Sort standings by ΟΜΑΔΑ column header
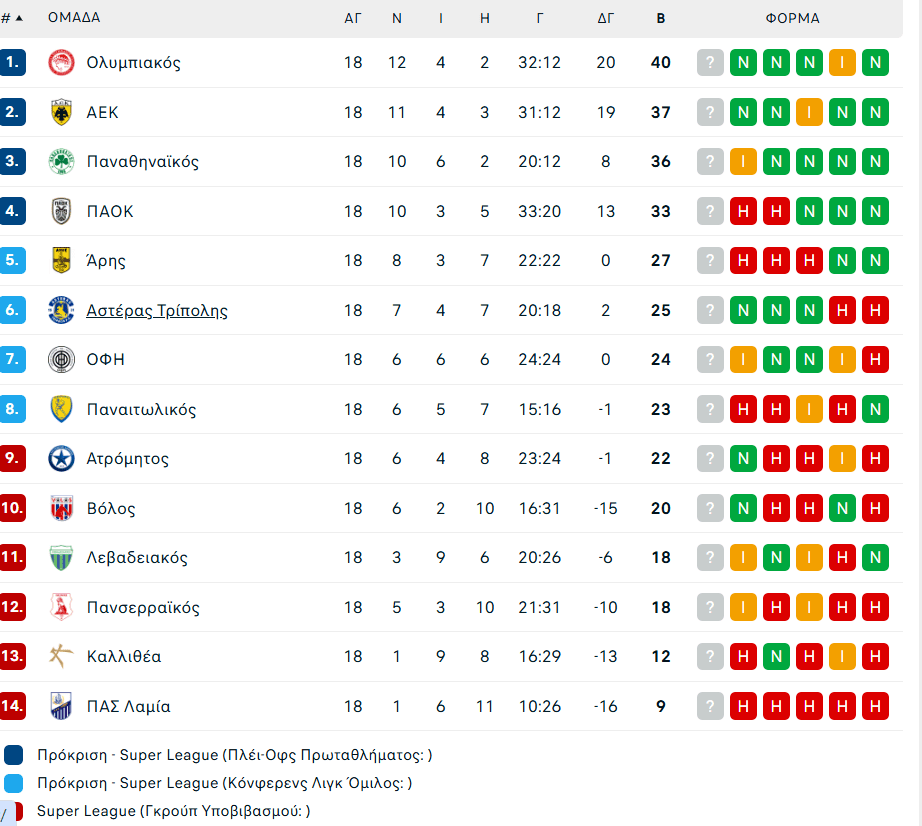The height and width of the screenshot is (826, 922). click(74, 18)
